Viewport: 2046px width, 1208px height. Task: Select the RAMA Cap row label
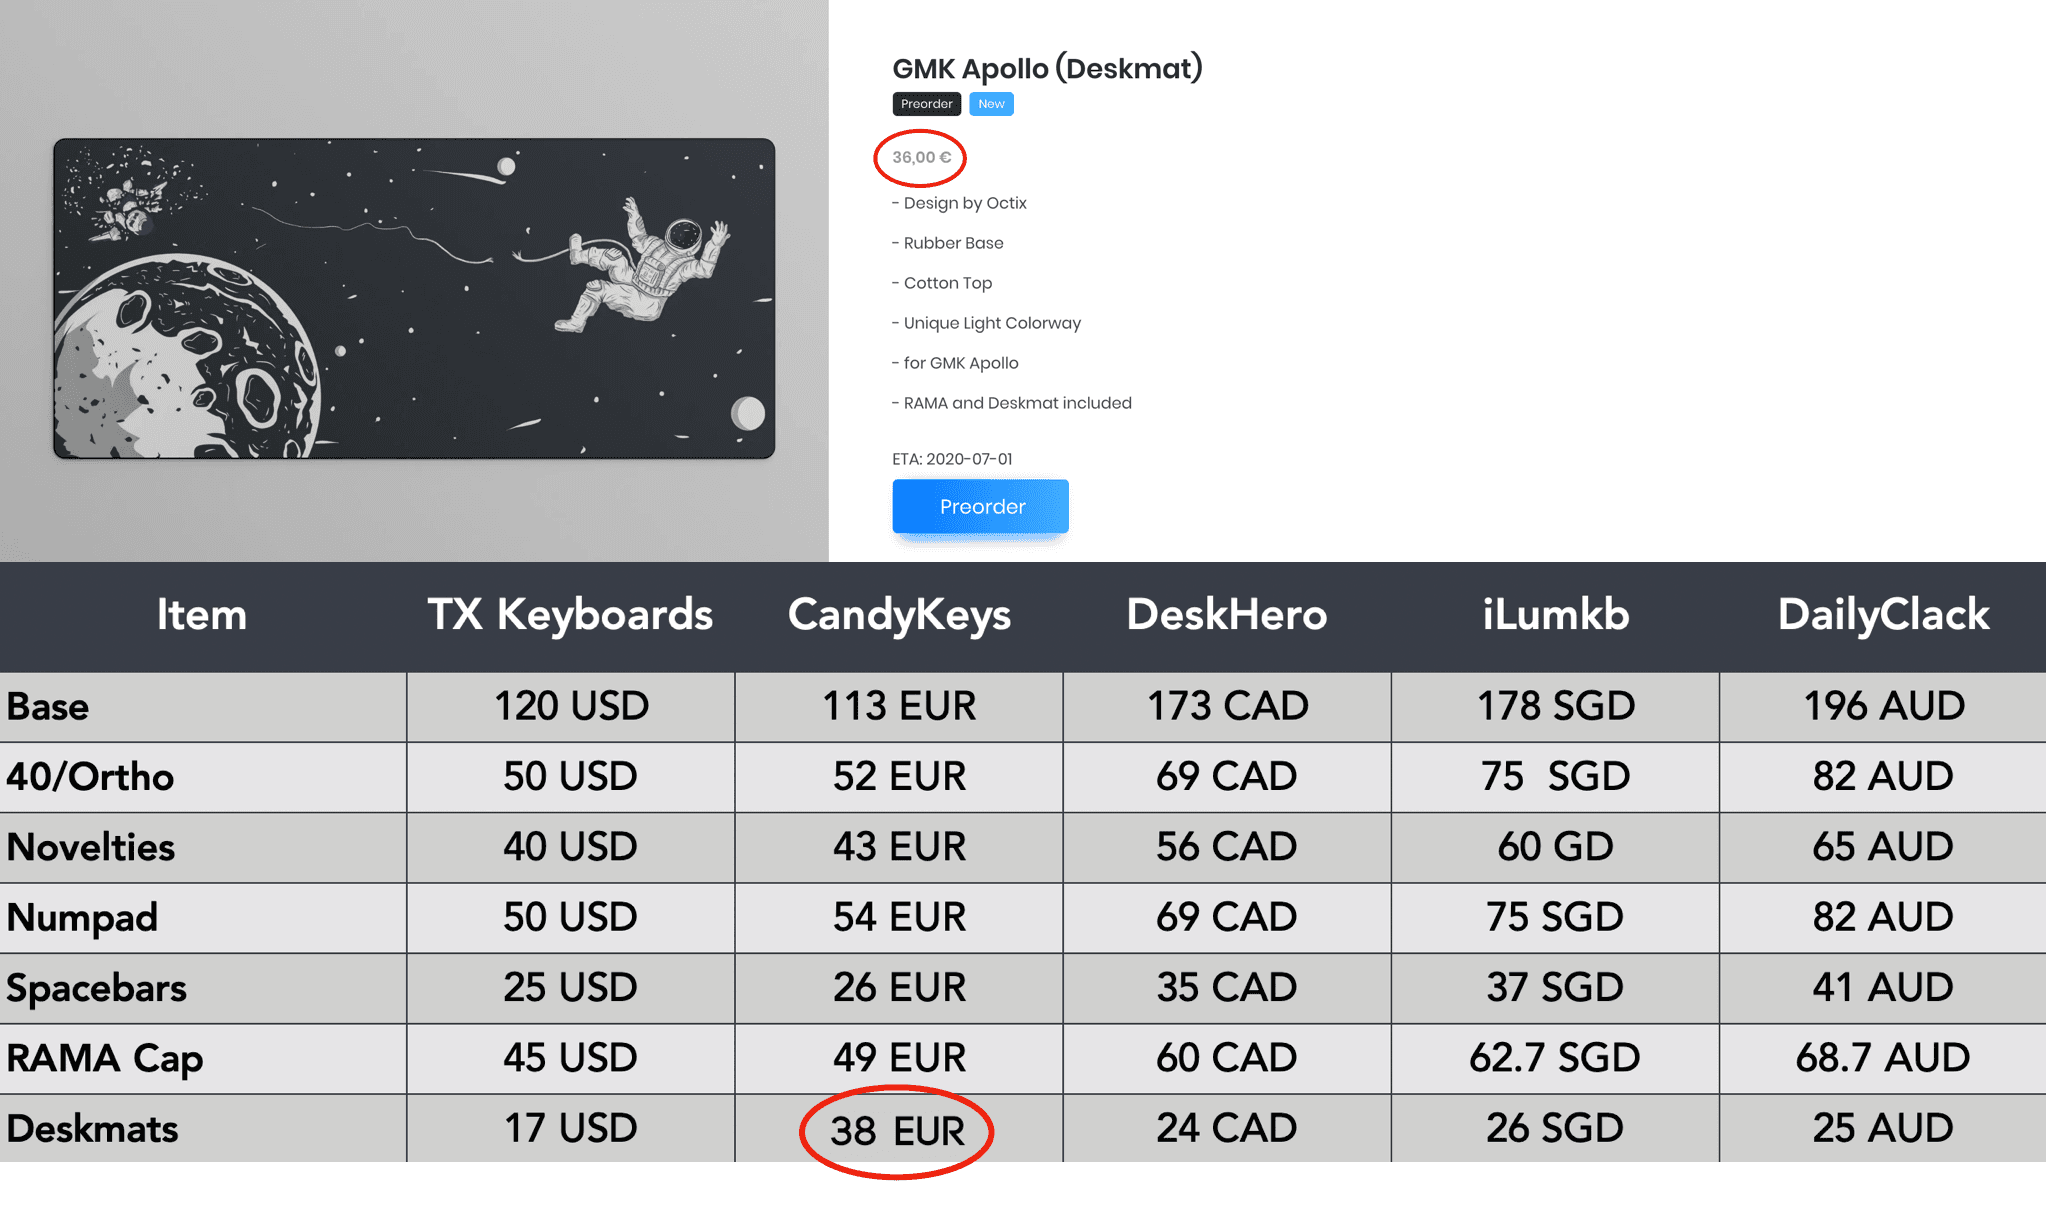[105, 1058]
